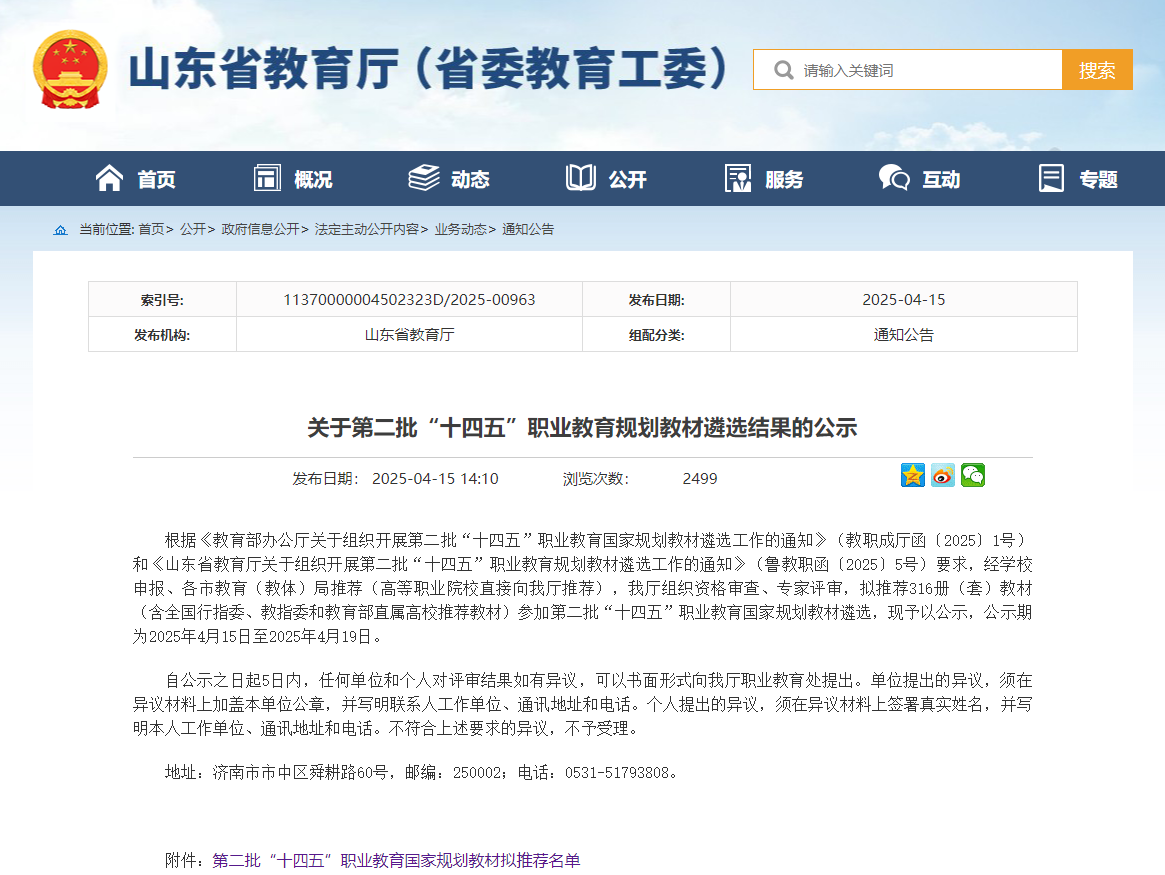Viewport: 1165px width, 875px height.
Task: Go to 首页 in the breadcrumb
Action: click(x=151, y=230)
